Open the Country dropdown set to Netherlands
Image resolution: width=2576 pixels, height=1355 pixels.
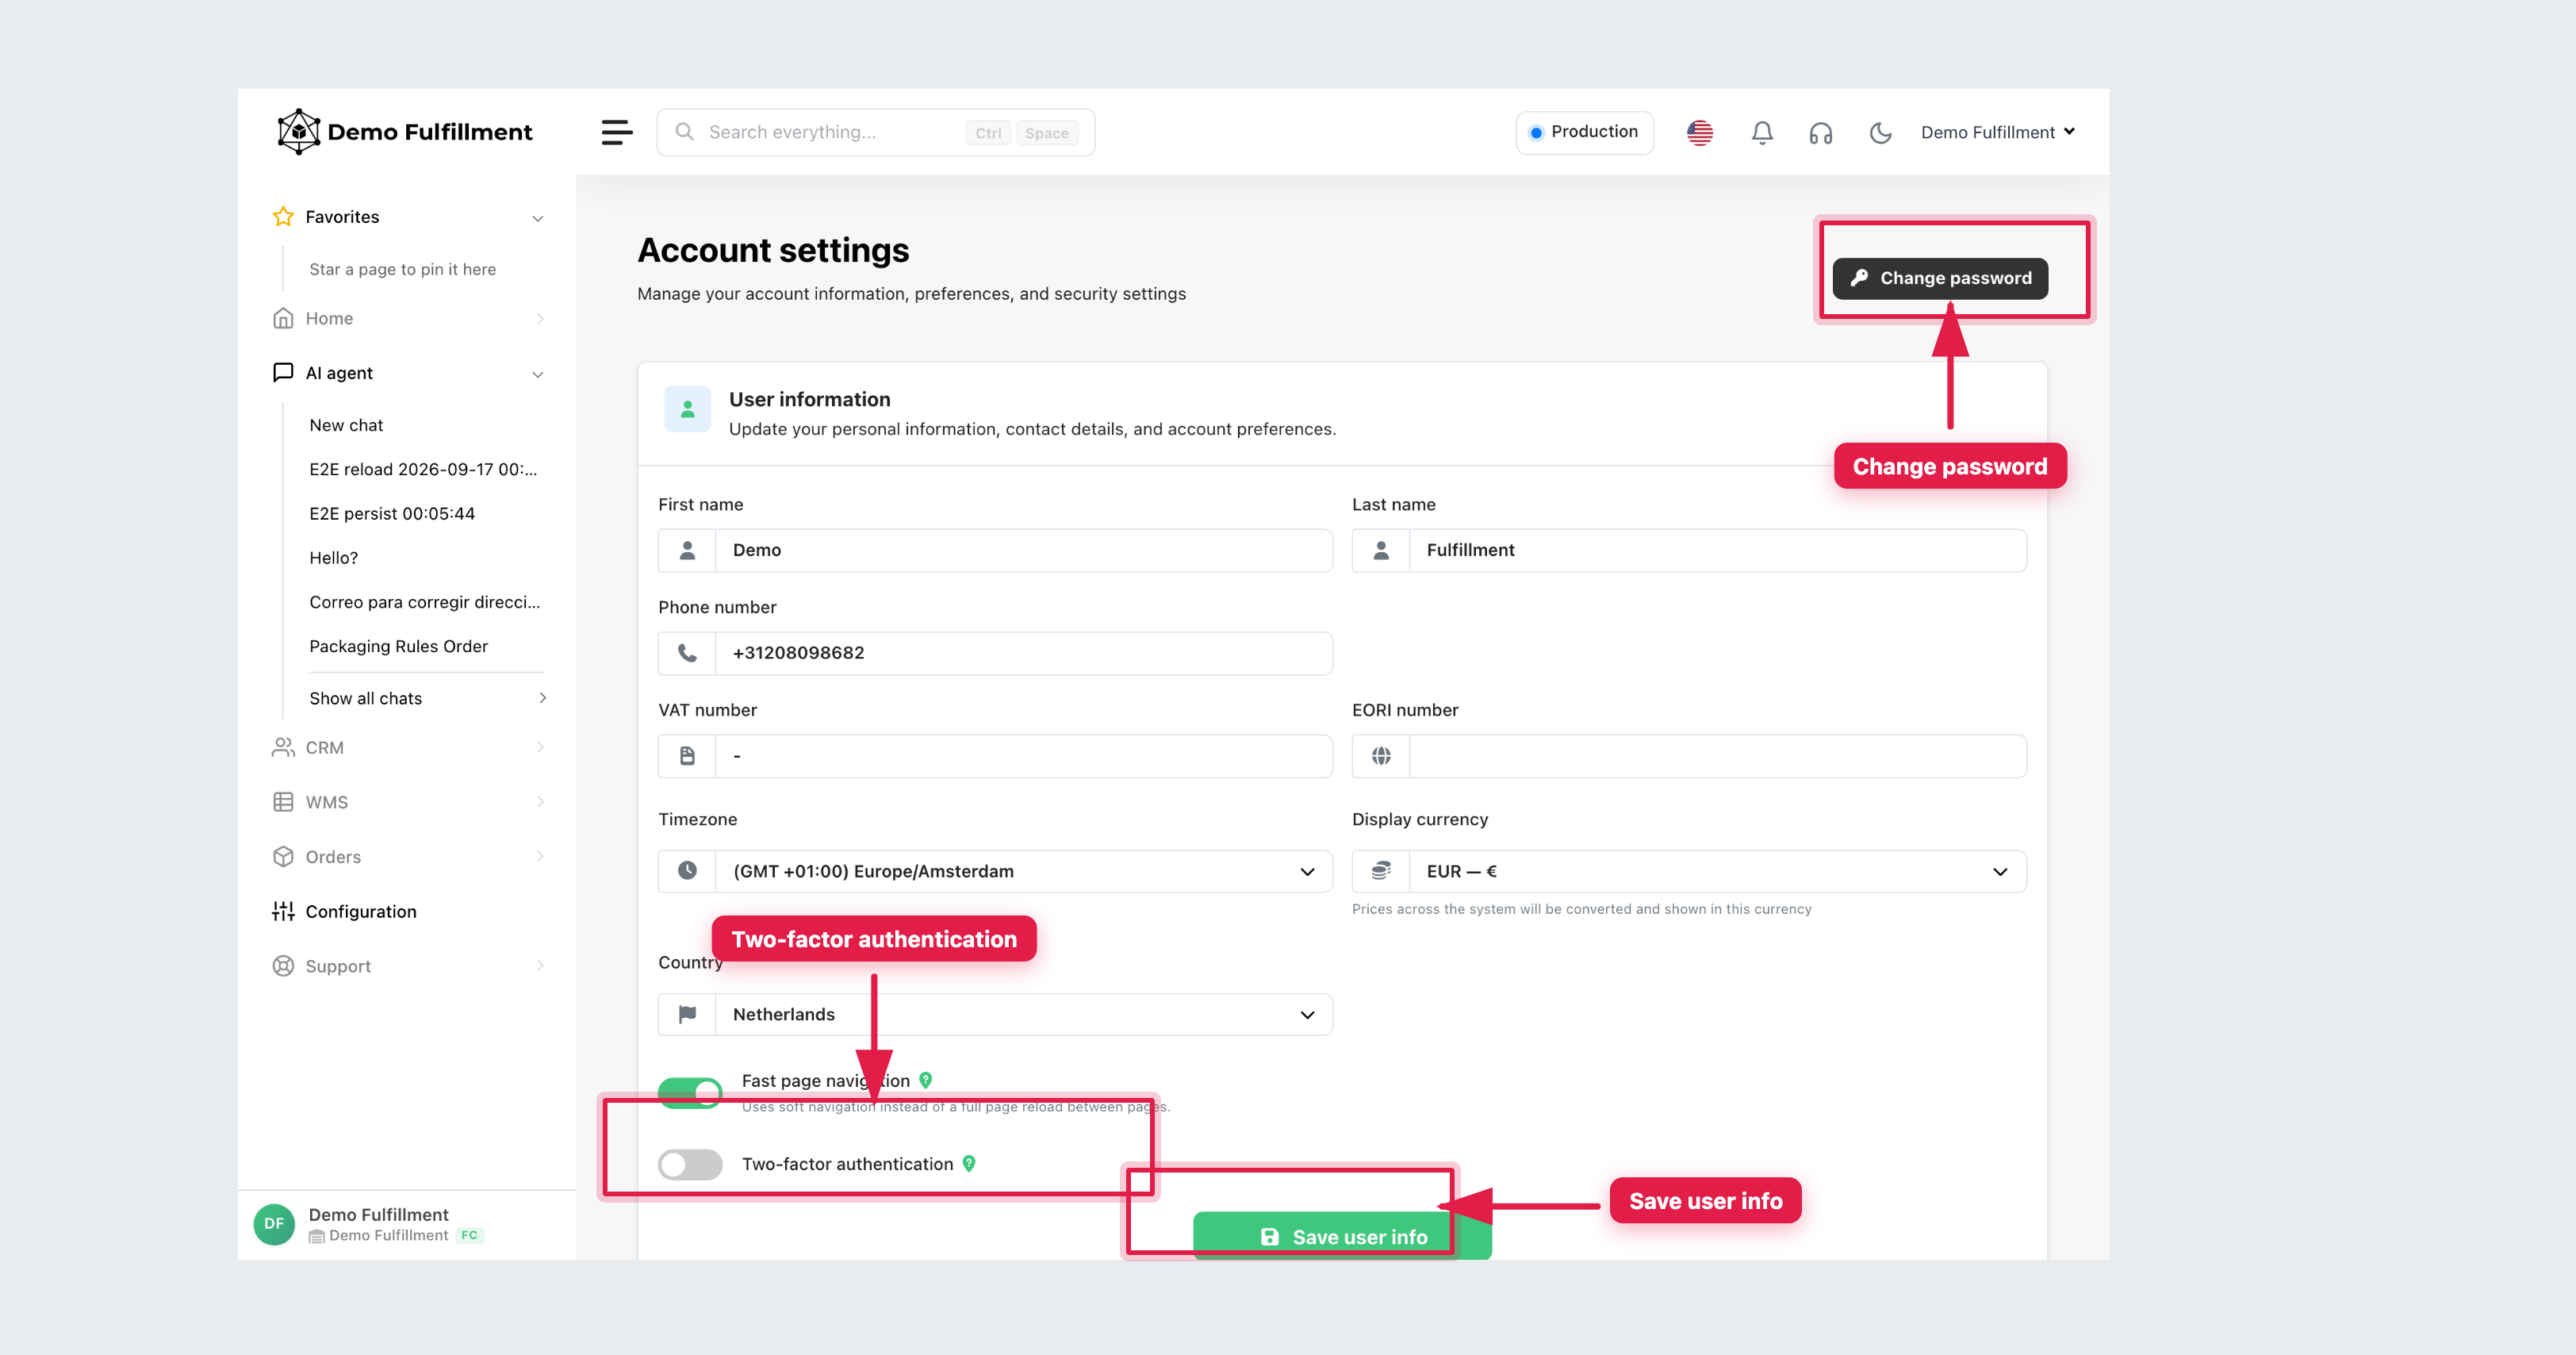point(995,1014)
